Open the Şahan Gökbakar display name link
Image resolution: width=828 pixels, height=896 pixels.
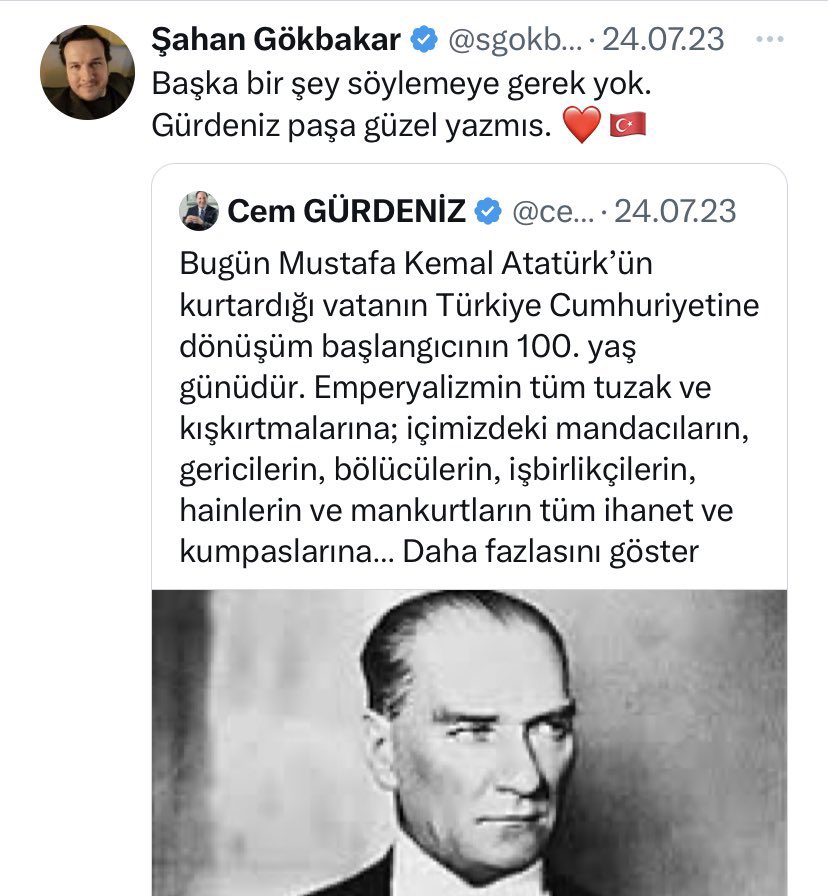(x=275, y=40)
